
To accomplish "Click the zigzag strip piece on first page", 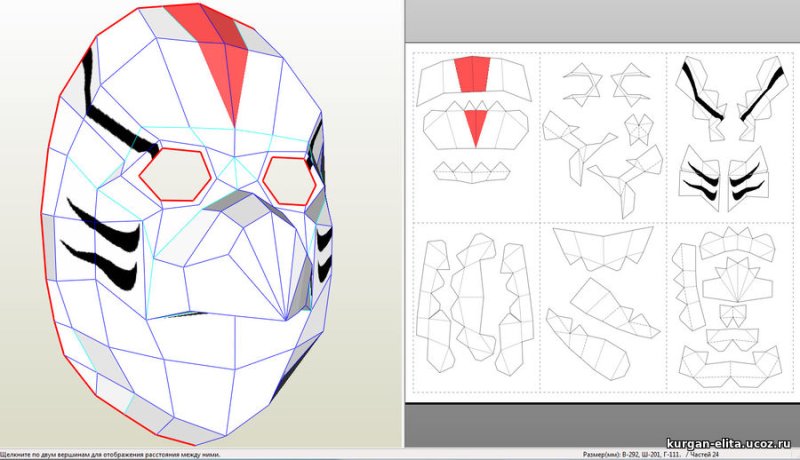I will 475,172.
